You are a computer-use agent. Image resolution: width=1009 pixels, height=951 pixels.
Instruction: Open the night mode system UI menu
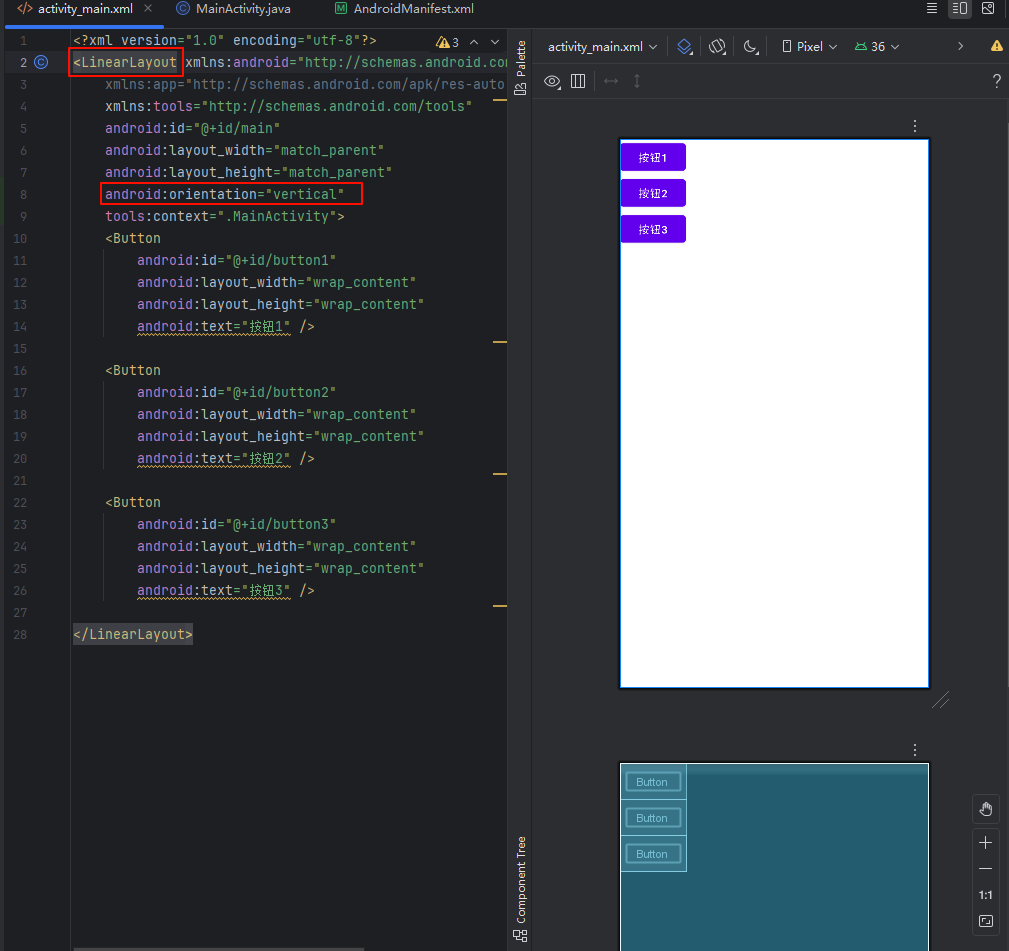(751, 46)
